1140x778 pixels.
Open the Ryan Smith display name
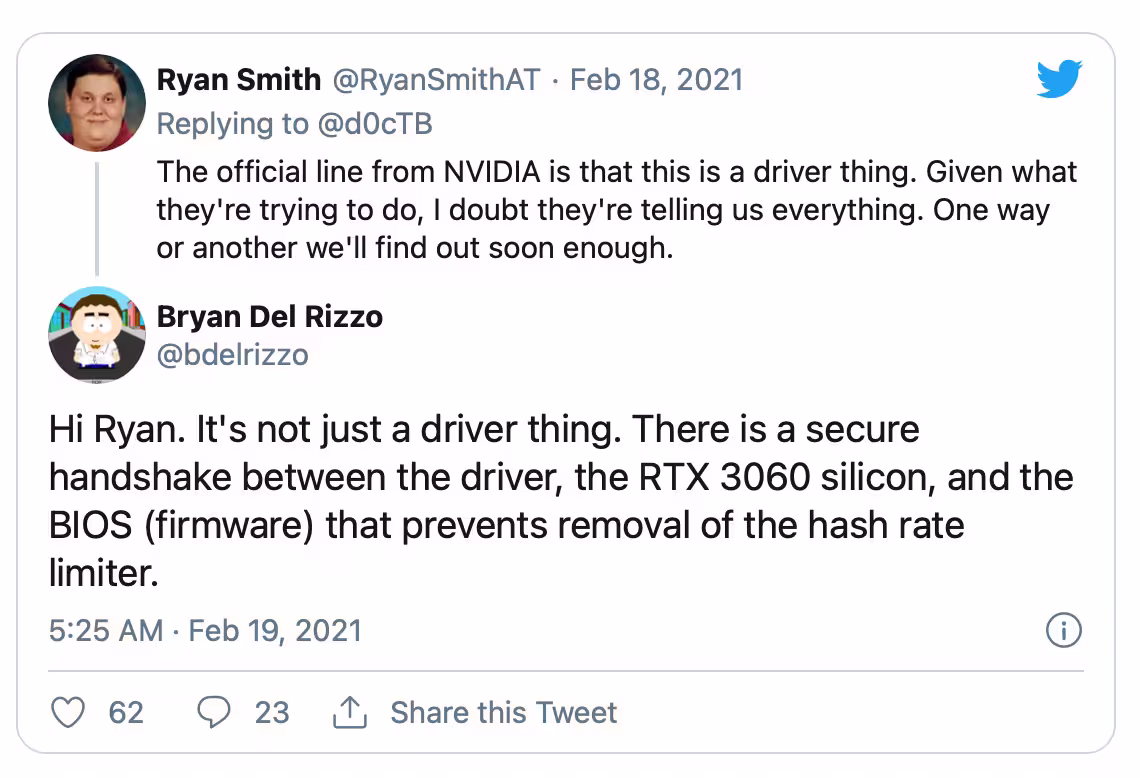pyautogui.click(x=238, y=79)
